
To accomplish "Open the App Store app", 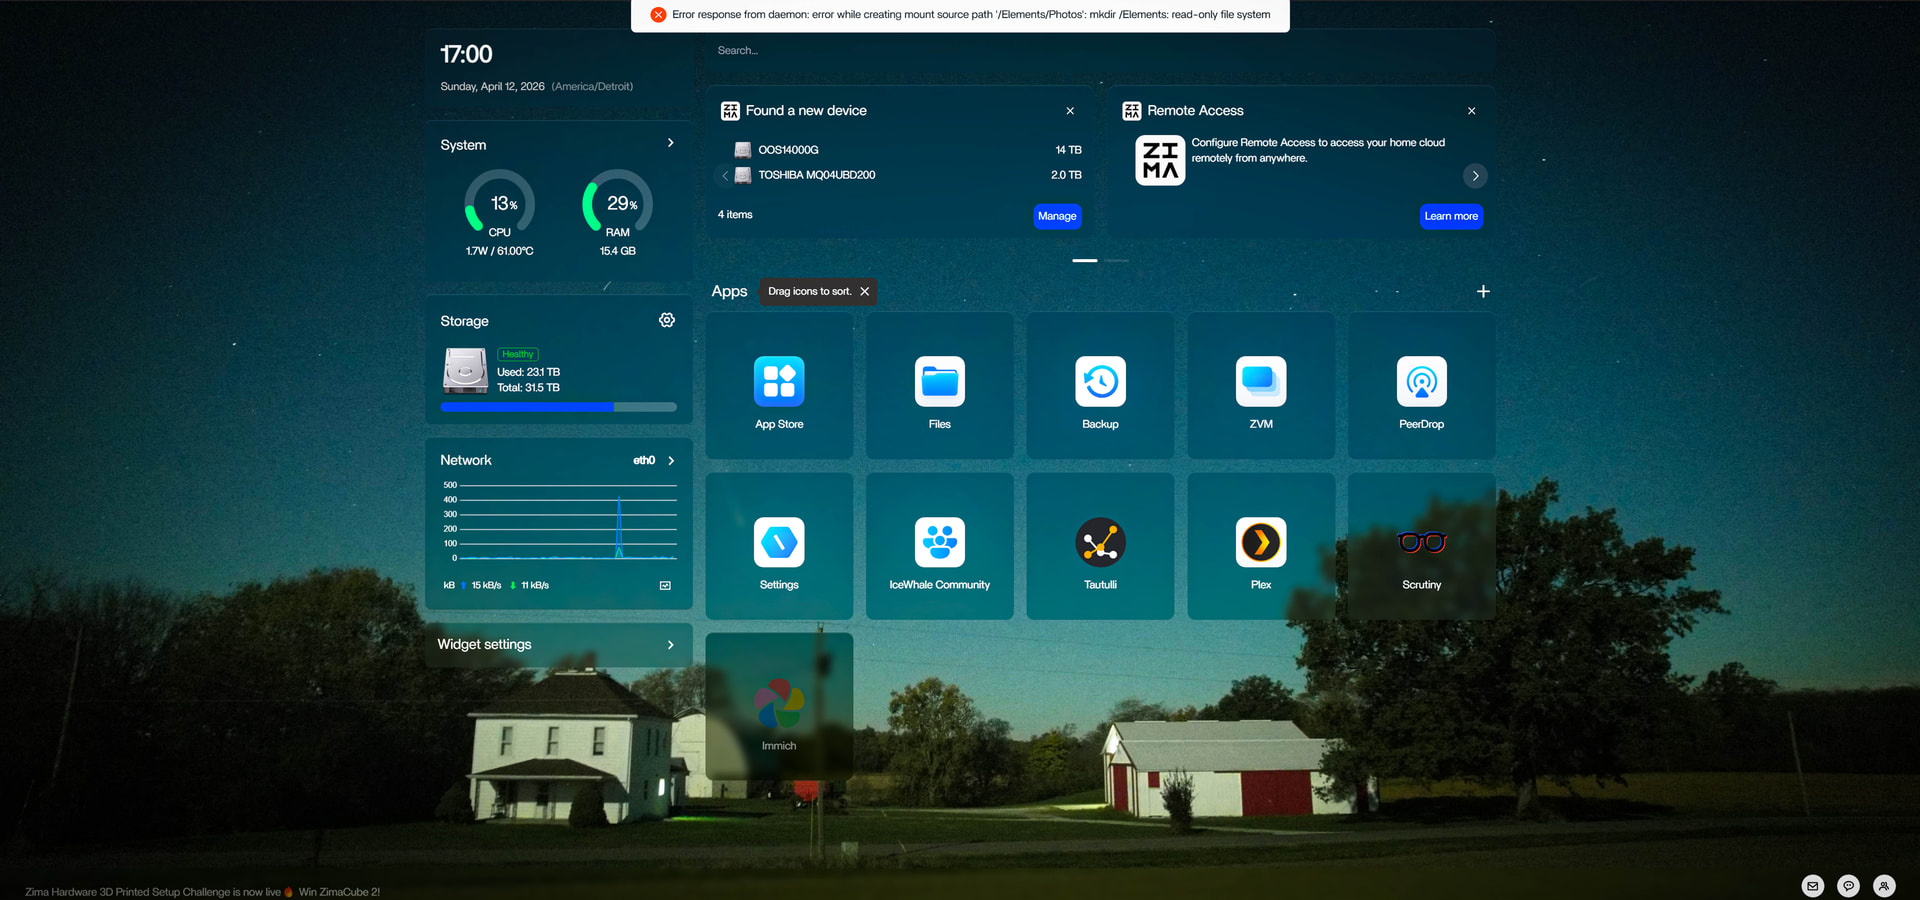I will coord(779,383).
